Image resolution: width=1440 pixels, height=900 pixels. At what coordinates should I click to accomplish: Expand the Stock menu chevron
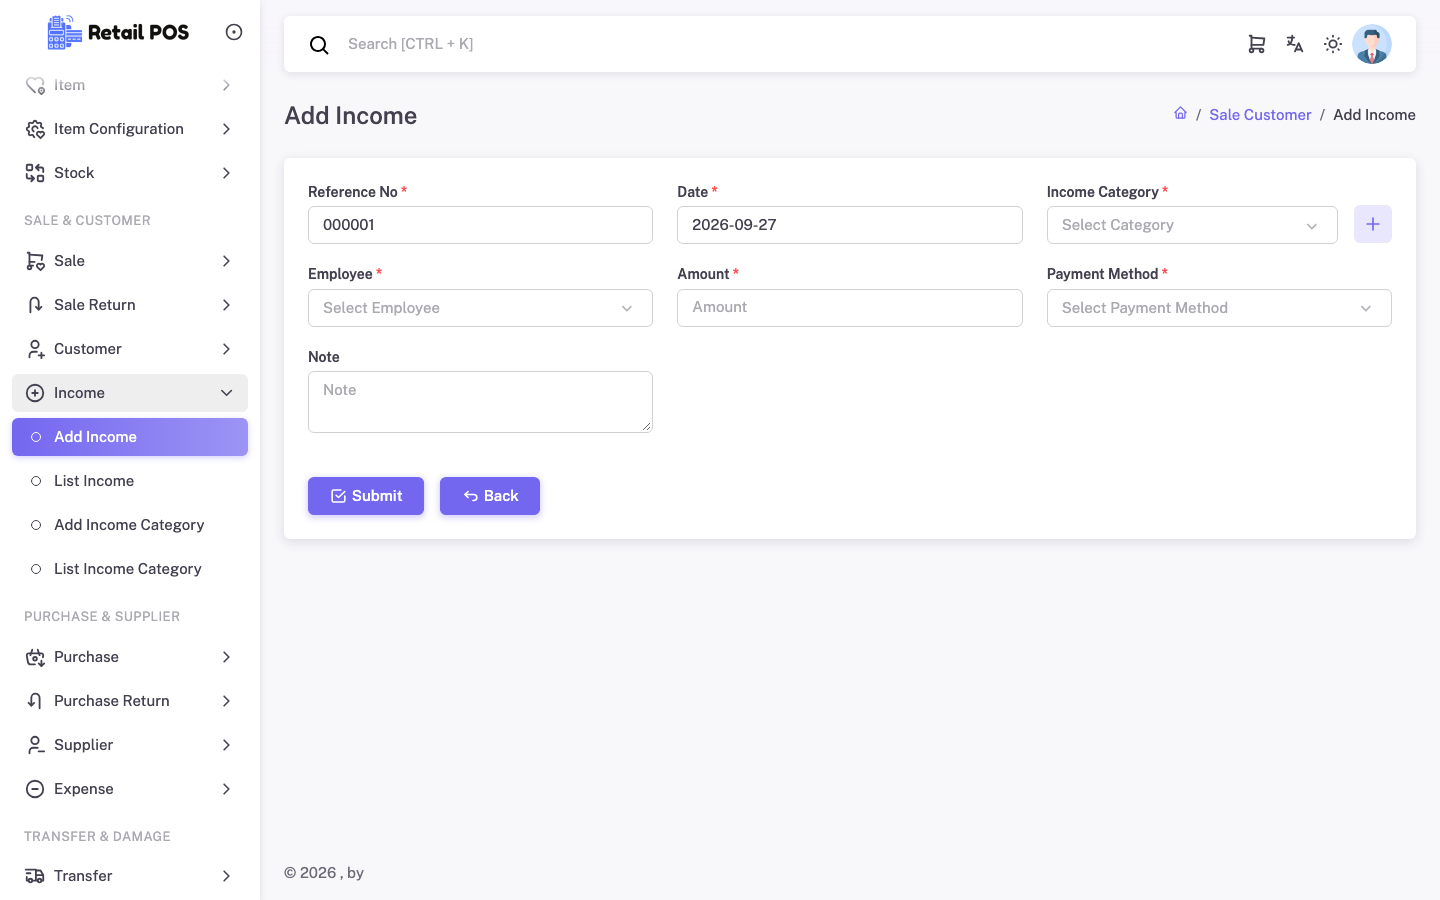coord(227,173)
